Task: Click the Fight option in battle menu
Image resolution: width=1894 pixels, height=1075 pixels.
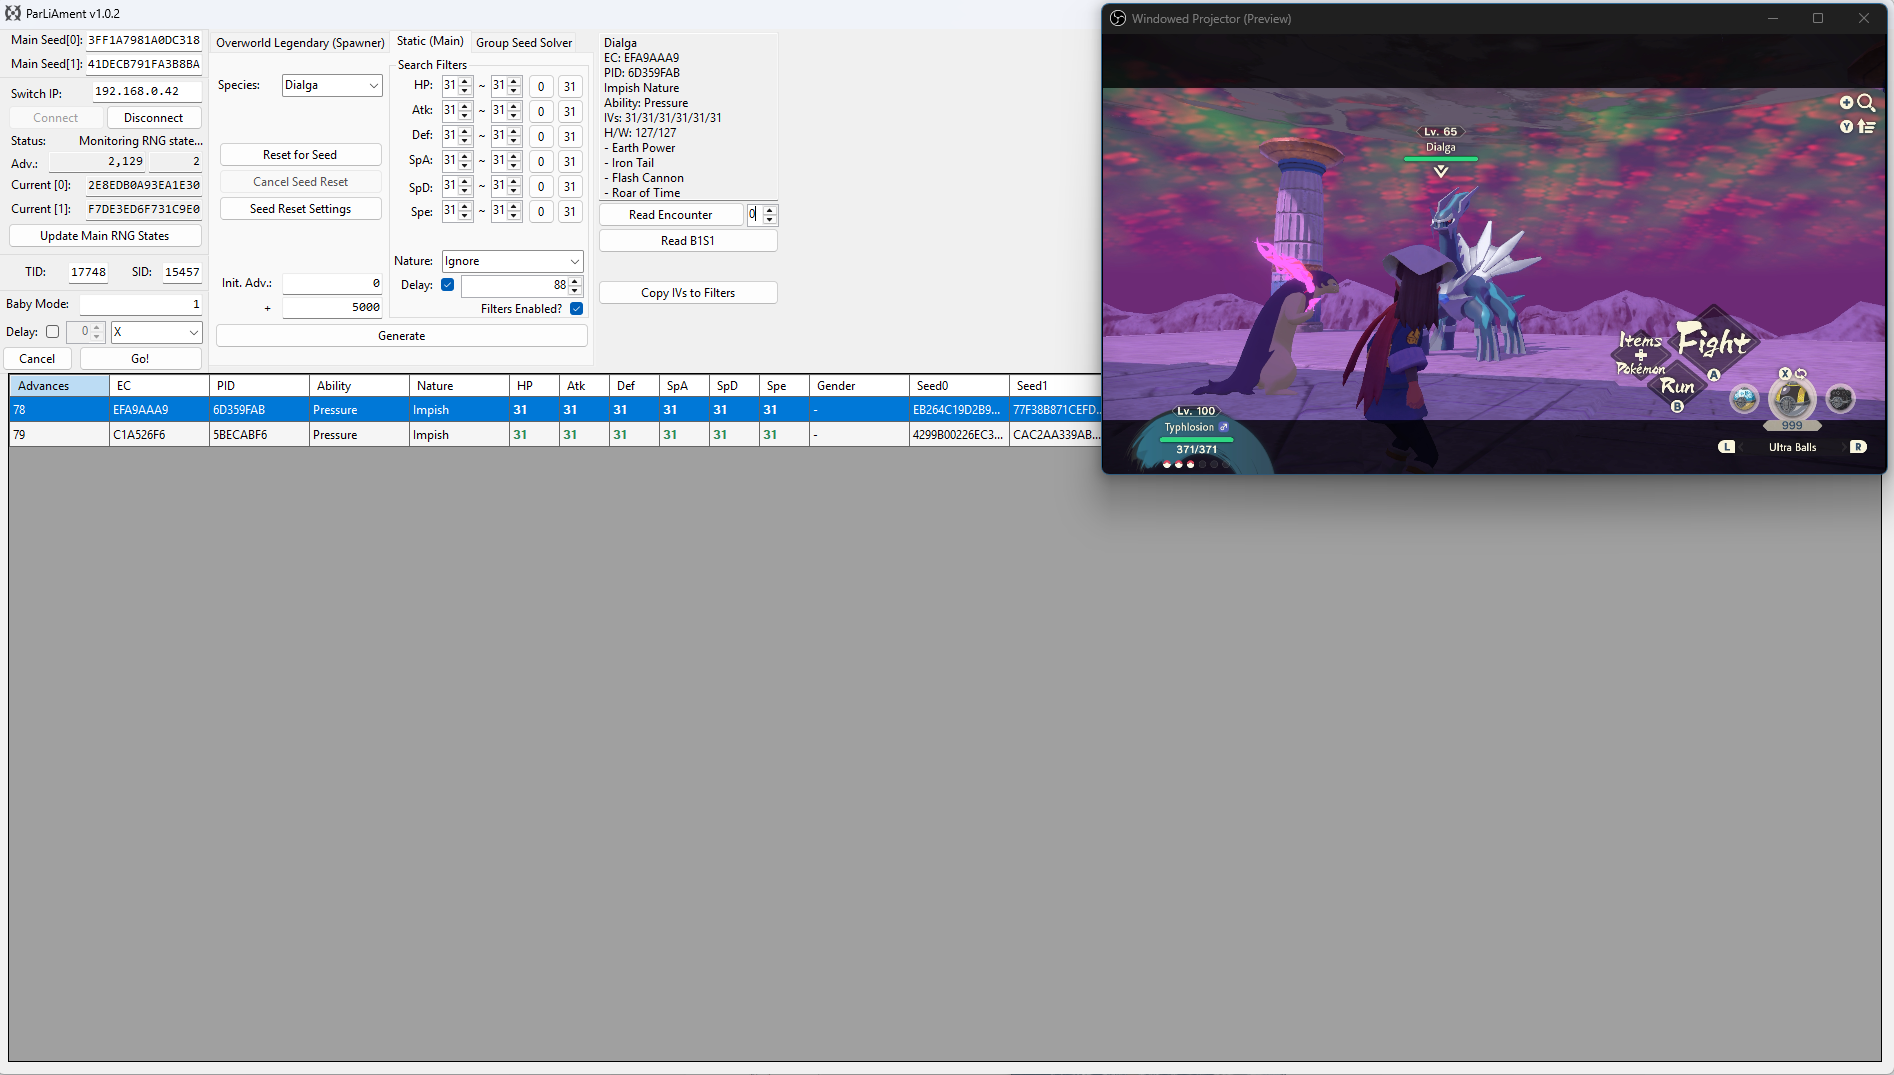Action: point(1713,342)
